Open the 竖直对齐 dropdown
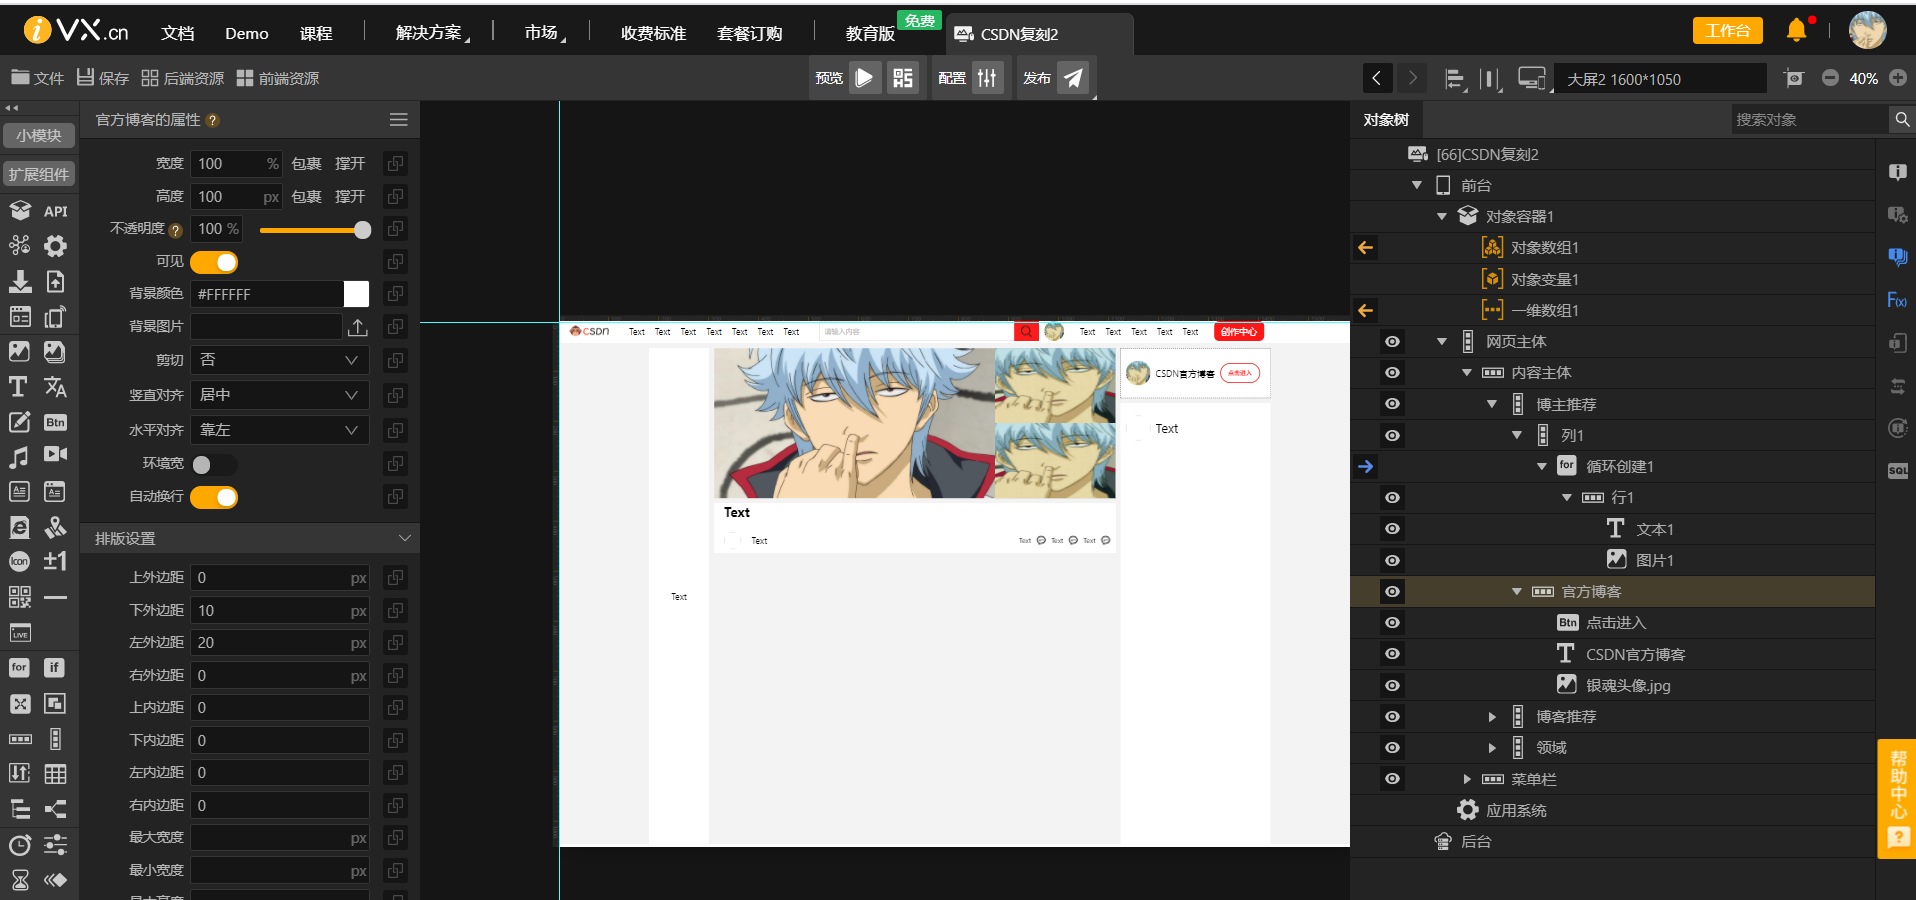Screen dimensions: 1916x900 click(x=280, y=395)
